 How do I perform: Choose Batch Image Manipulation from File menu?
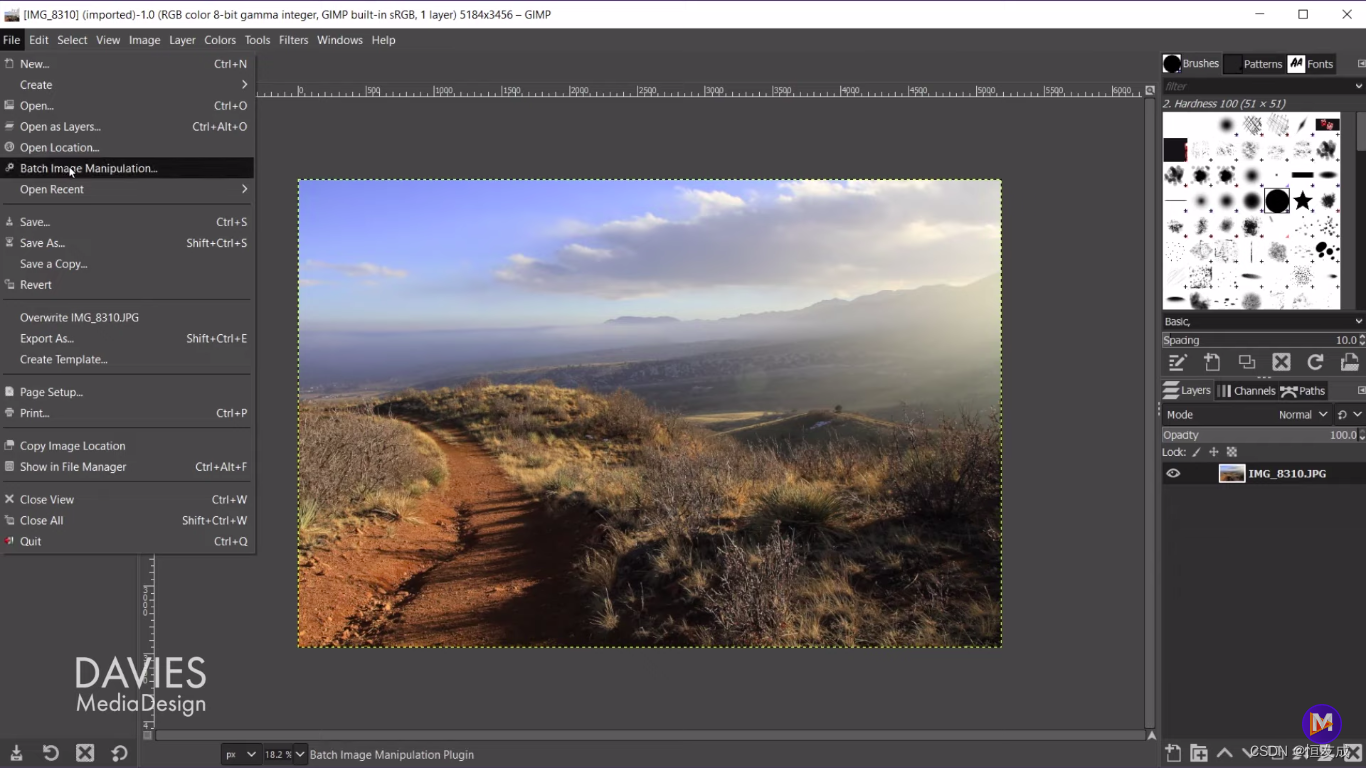click(128, 168)
